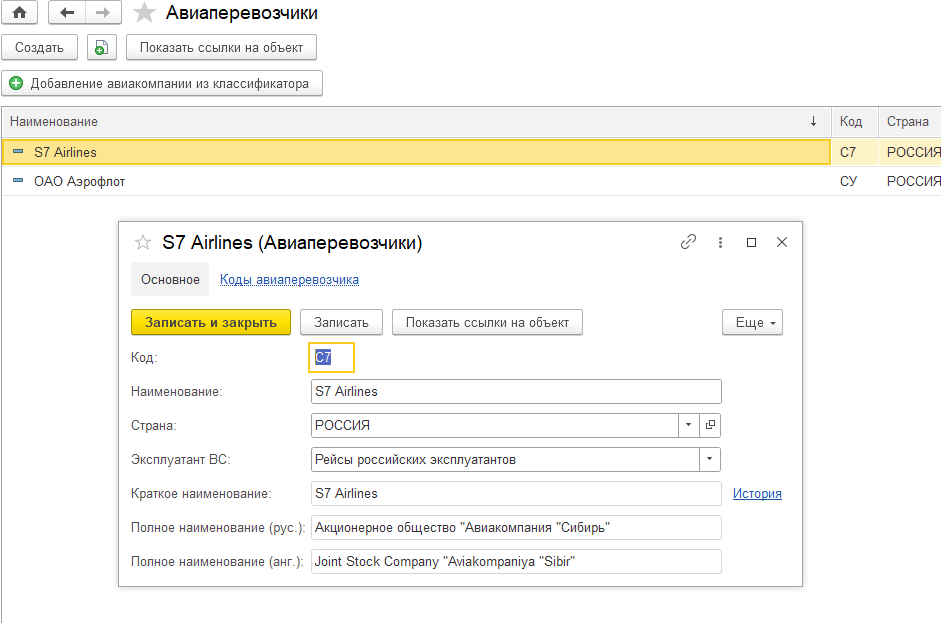Screen dimensions: 941x623
Task: Click the row icon beside ОАО Аэрофлот
Action: (18, 181)
